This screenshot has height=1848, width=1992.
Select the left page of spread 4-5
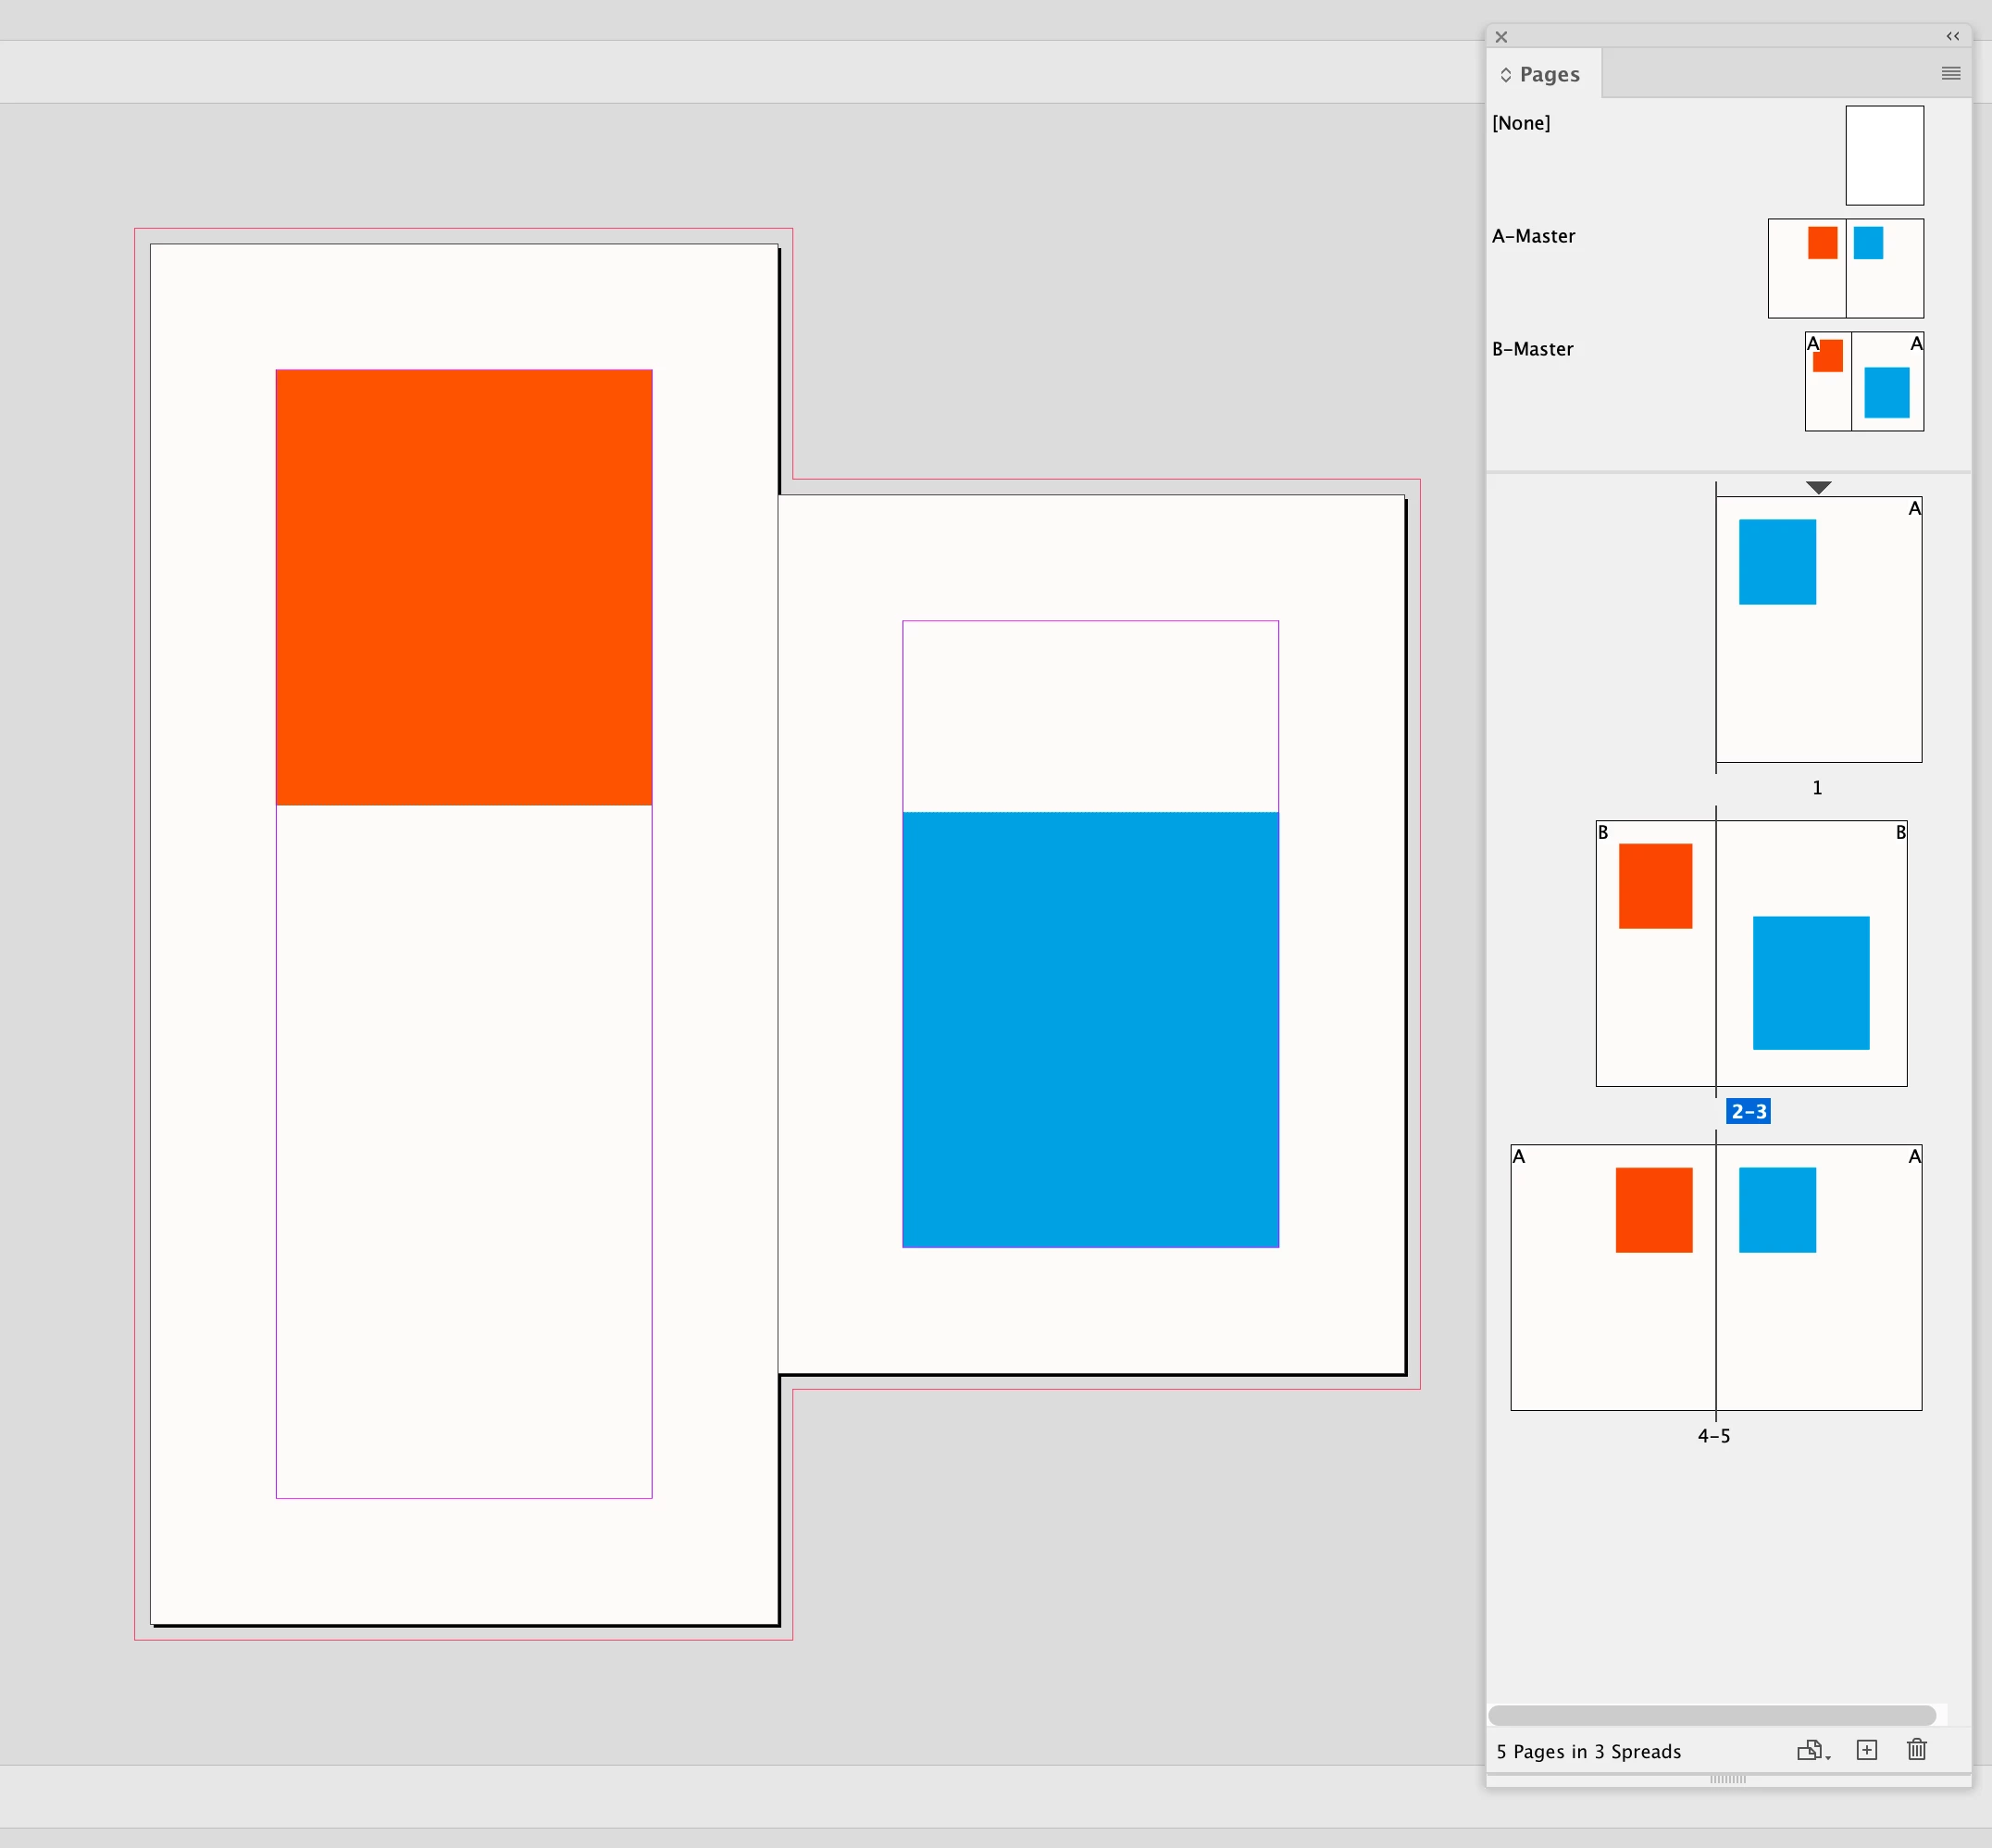[x=1612, y=1310]
